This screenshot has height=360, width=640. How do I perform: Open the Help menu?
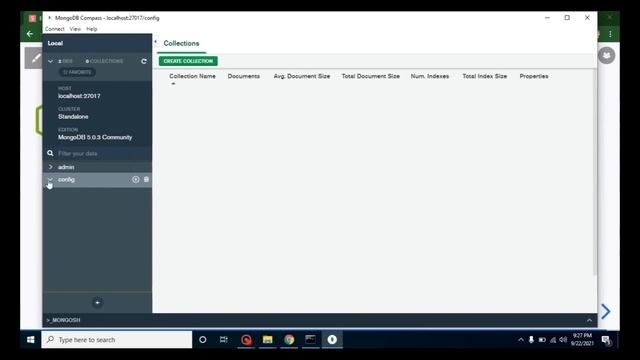coord(92,29)
